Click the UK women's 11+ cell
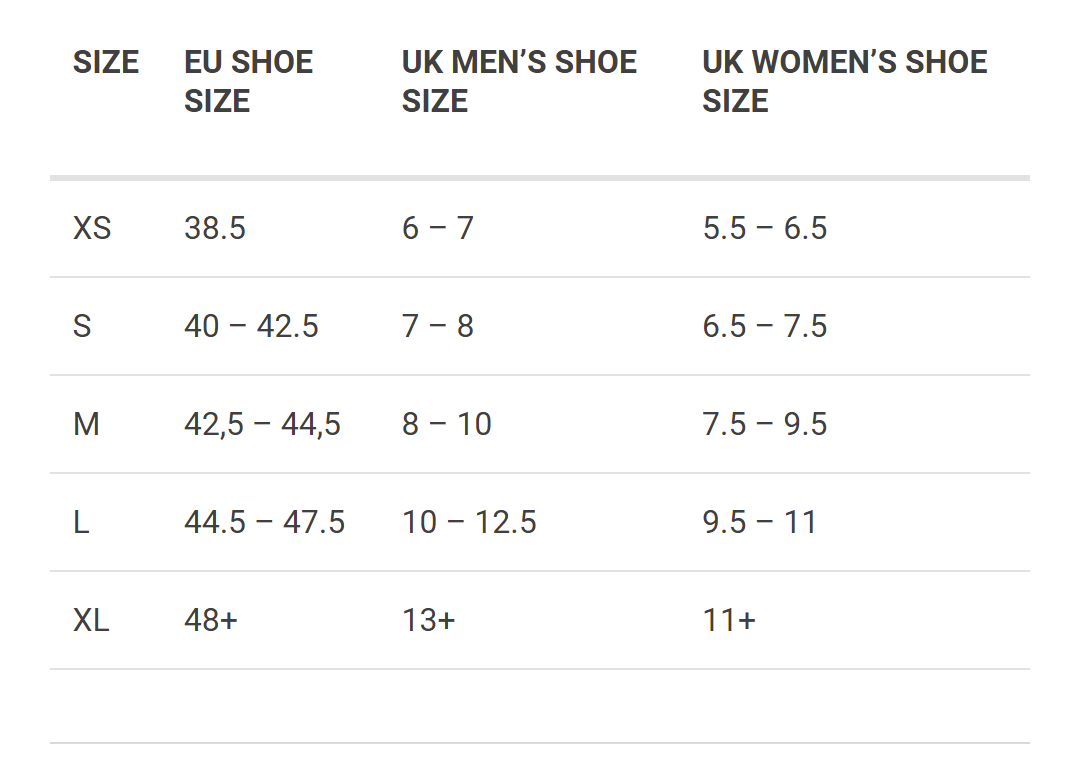 click(x=729, y=621)
